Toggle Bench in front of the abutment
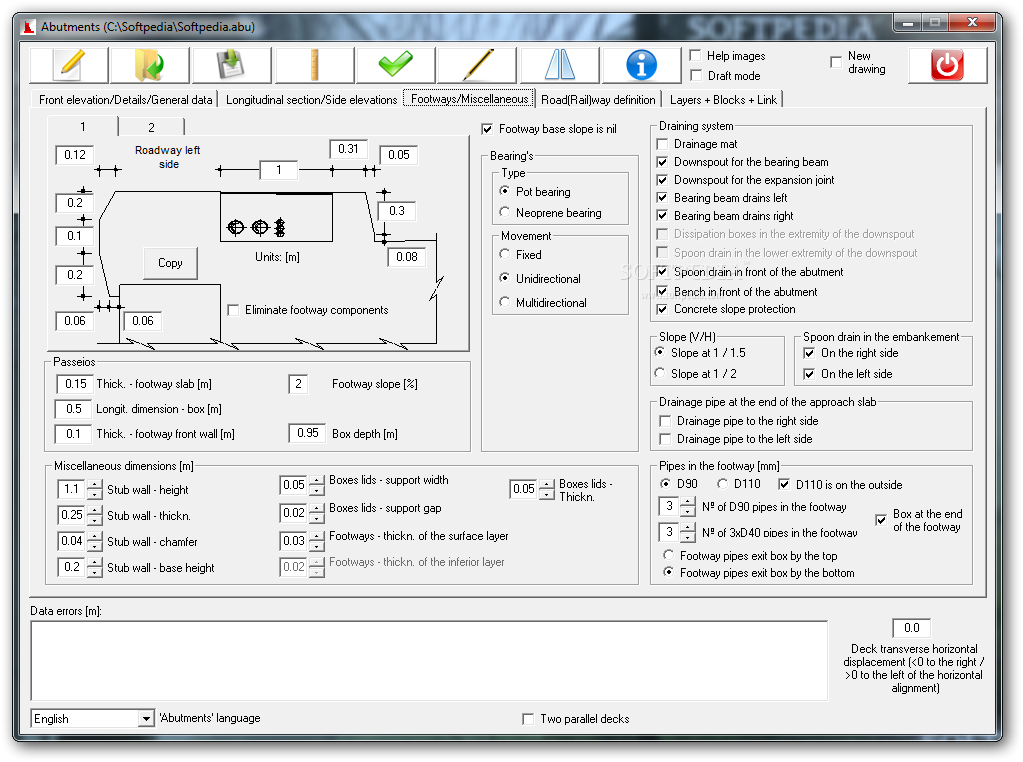 click(662, 292)
